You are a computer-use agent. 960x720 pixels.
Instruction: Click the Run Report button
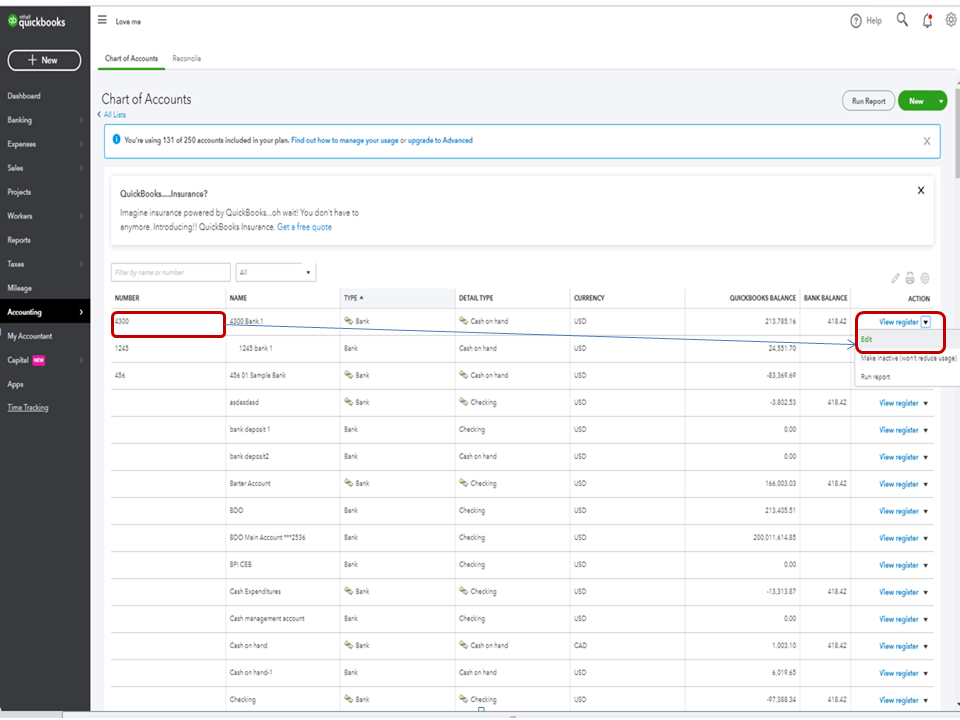tap(868, 101)
